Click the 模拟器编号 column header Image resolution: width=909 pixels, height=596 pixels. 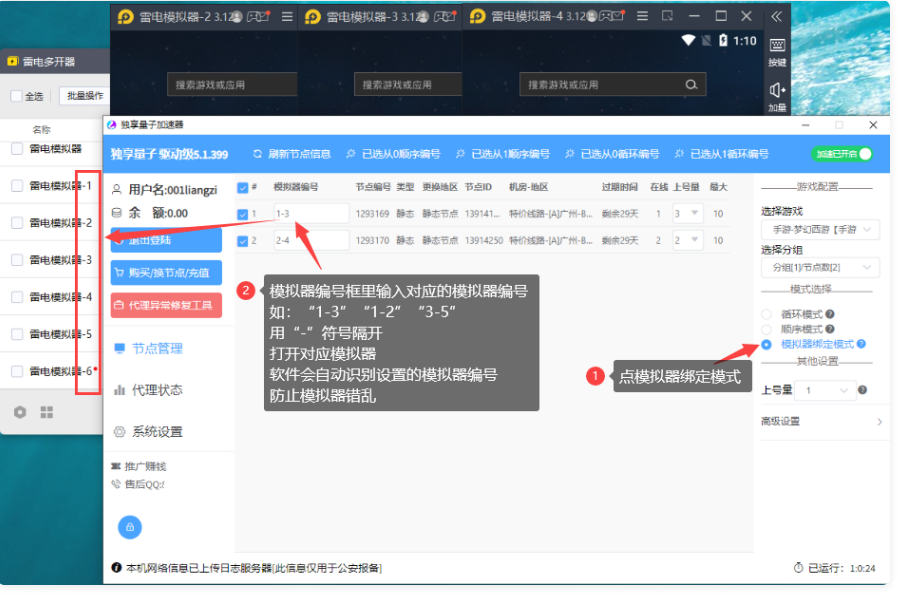coord(296,187)
